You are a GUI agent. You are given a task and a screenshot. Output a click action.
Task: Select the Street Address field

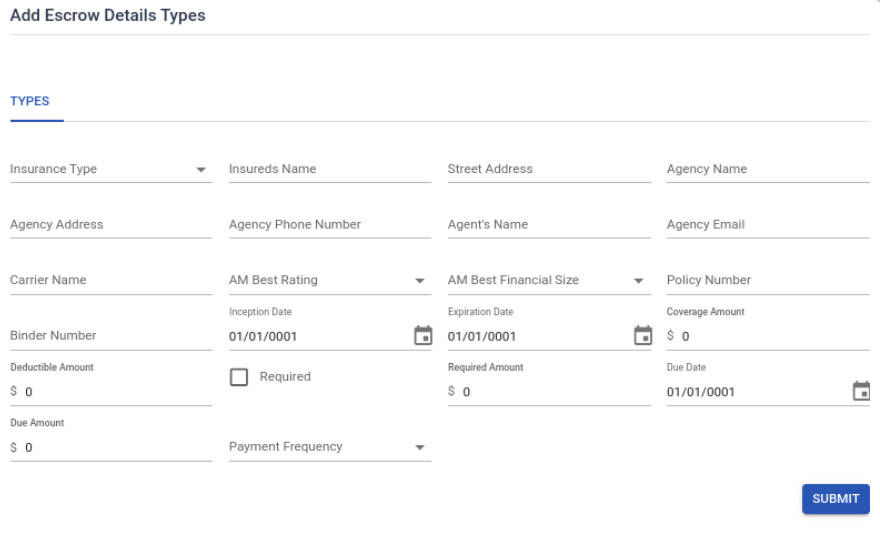coord(549,169)
